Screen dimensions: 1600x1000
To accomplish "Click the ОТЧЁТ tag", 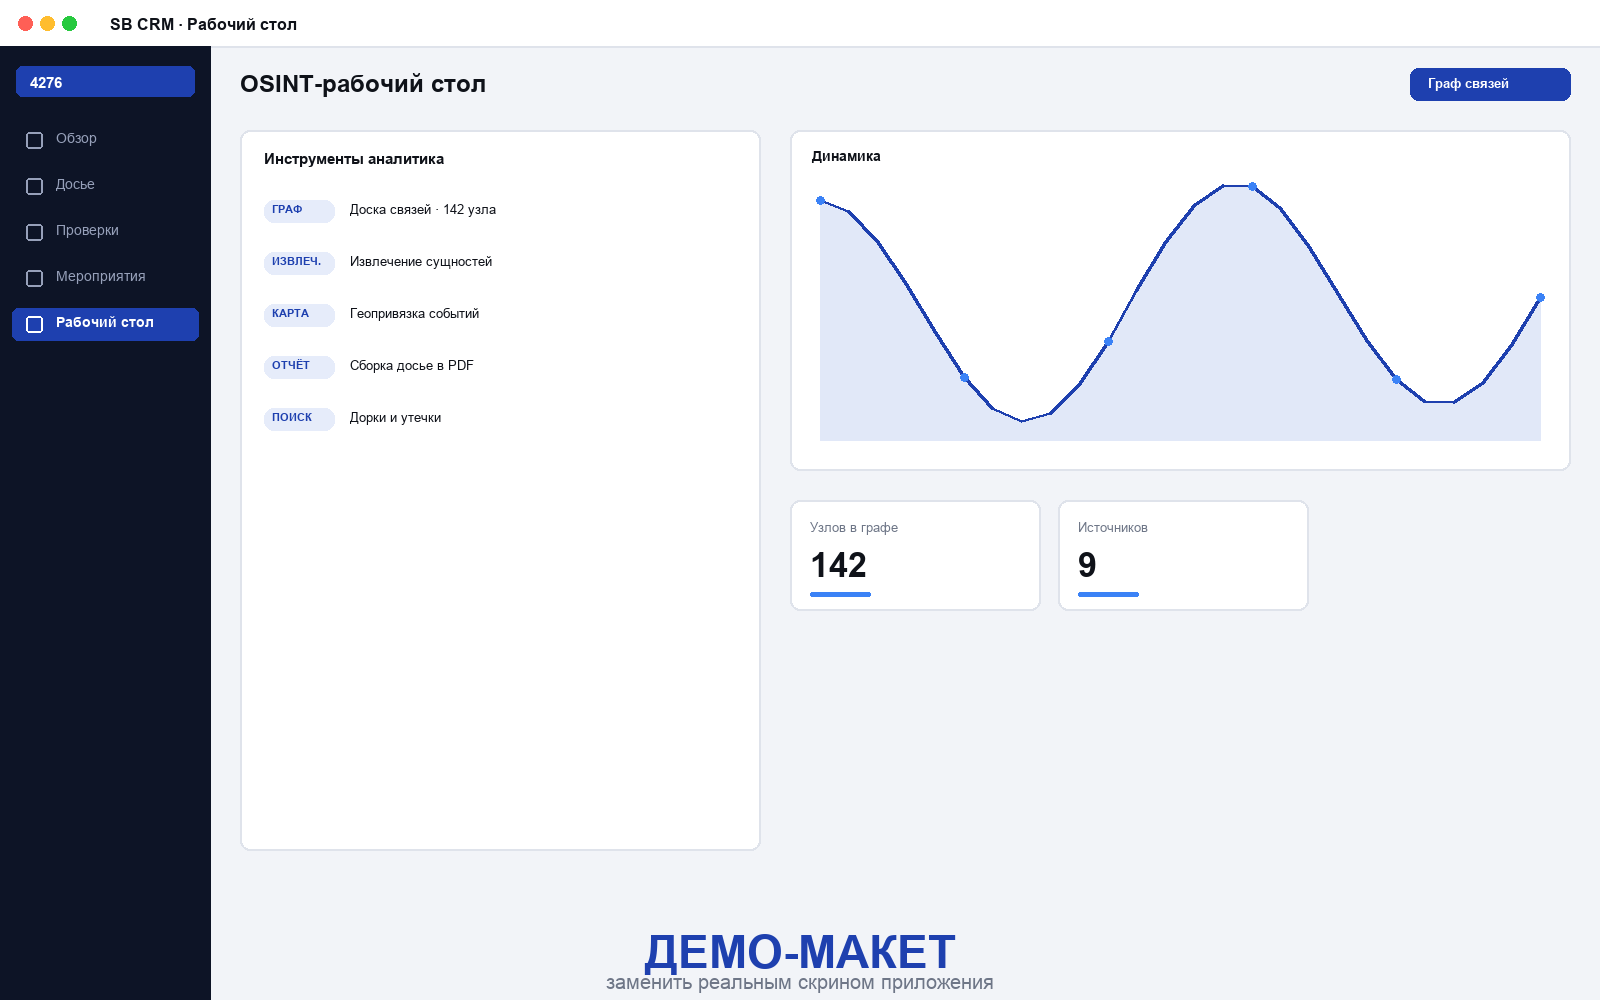I will (x=299, y=366).
